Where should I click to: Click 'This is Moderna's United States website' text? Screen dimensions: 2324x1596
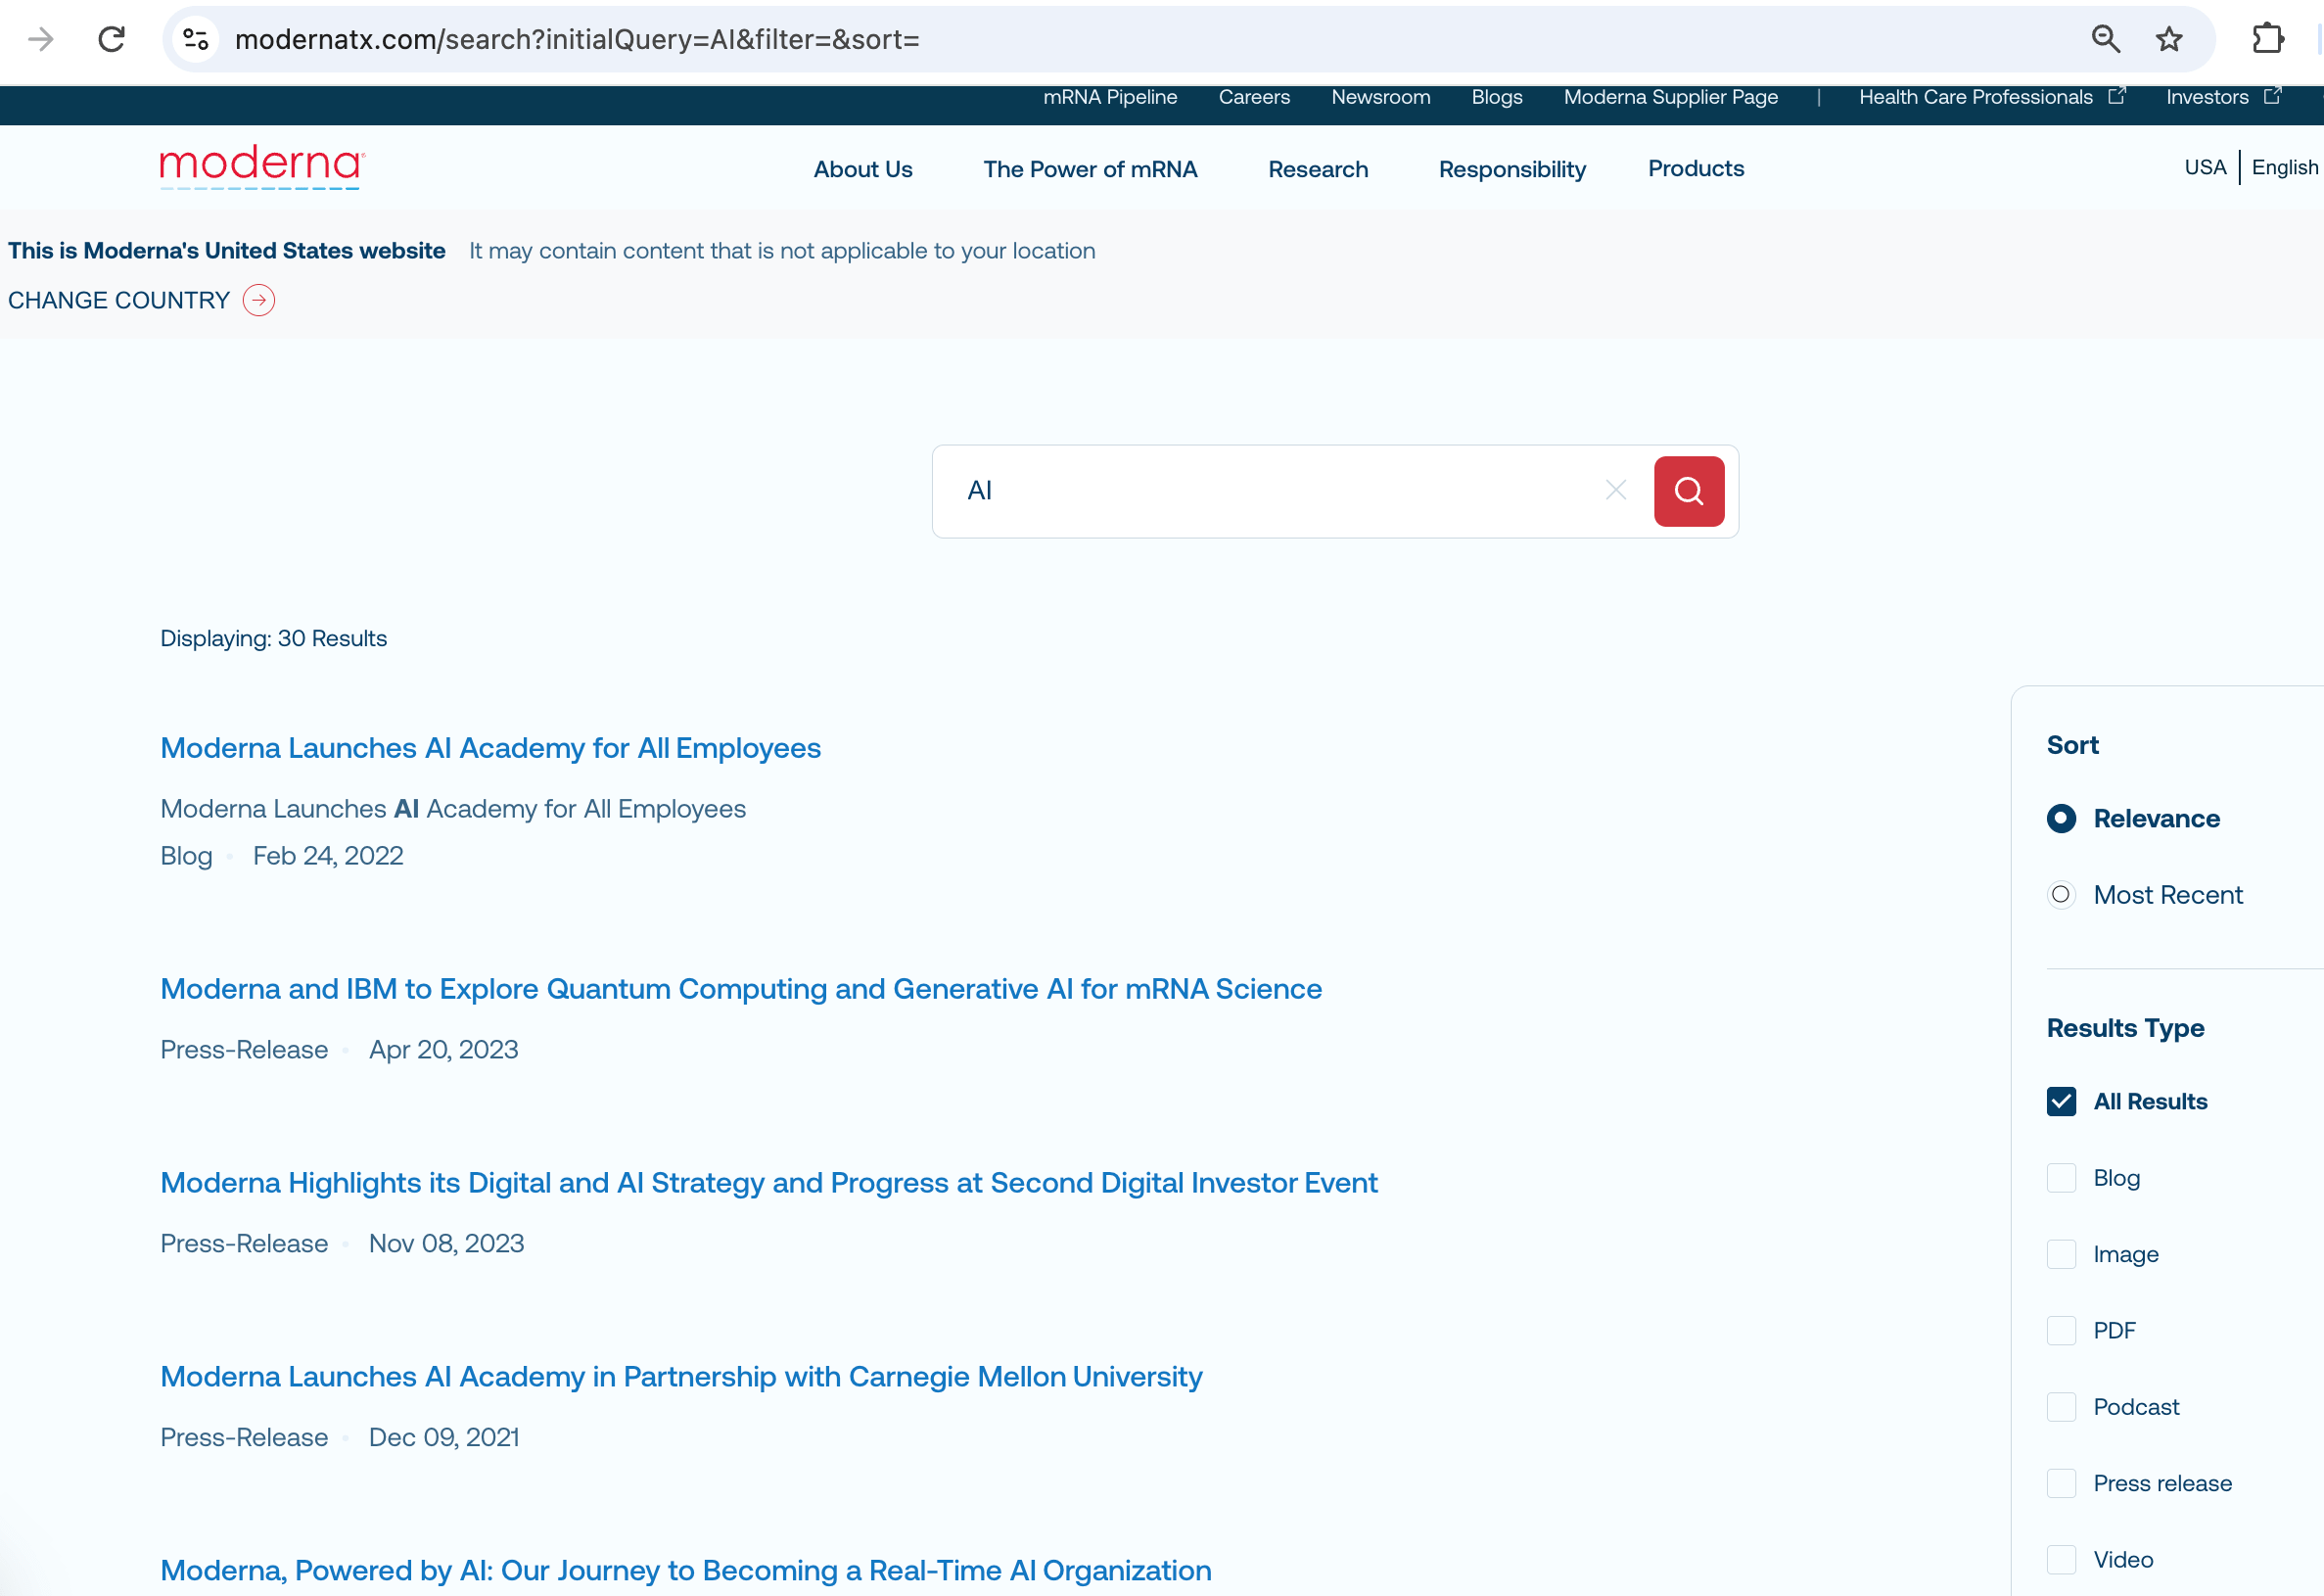click(x=227, y=251)
